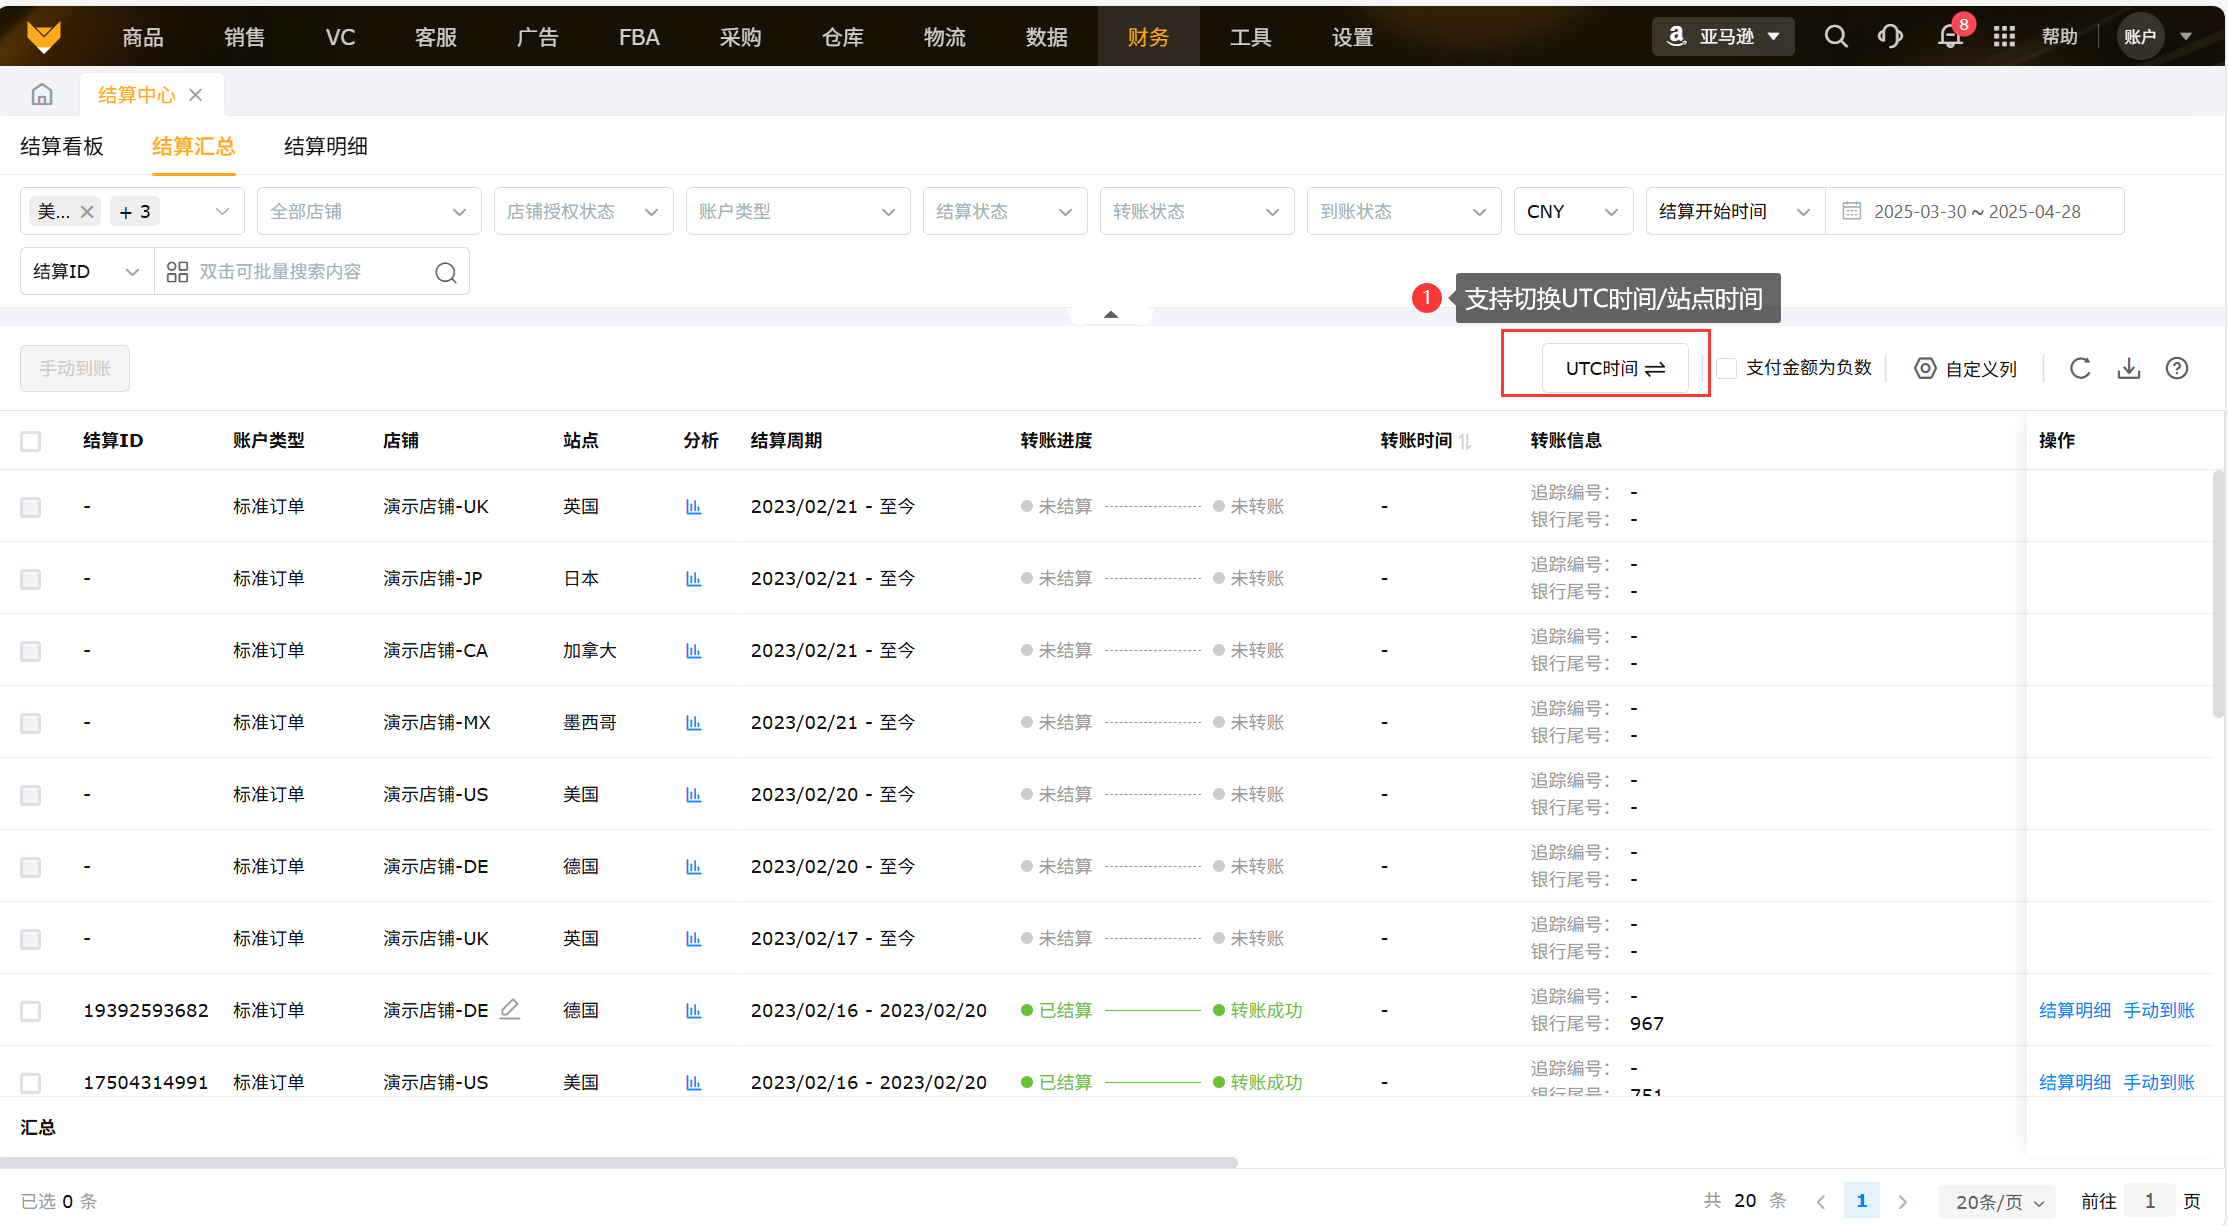Enable 支付金额为负数 checkbox

click(1727, 368)
